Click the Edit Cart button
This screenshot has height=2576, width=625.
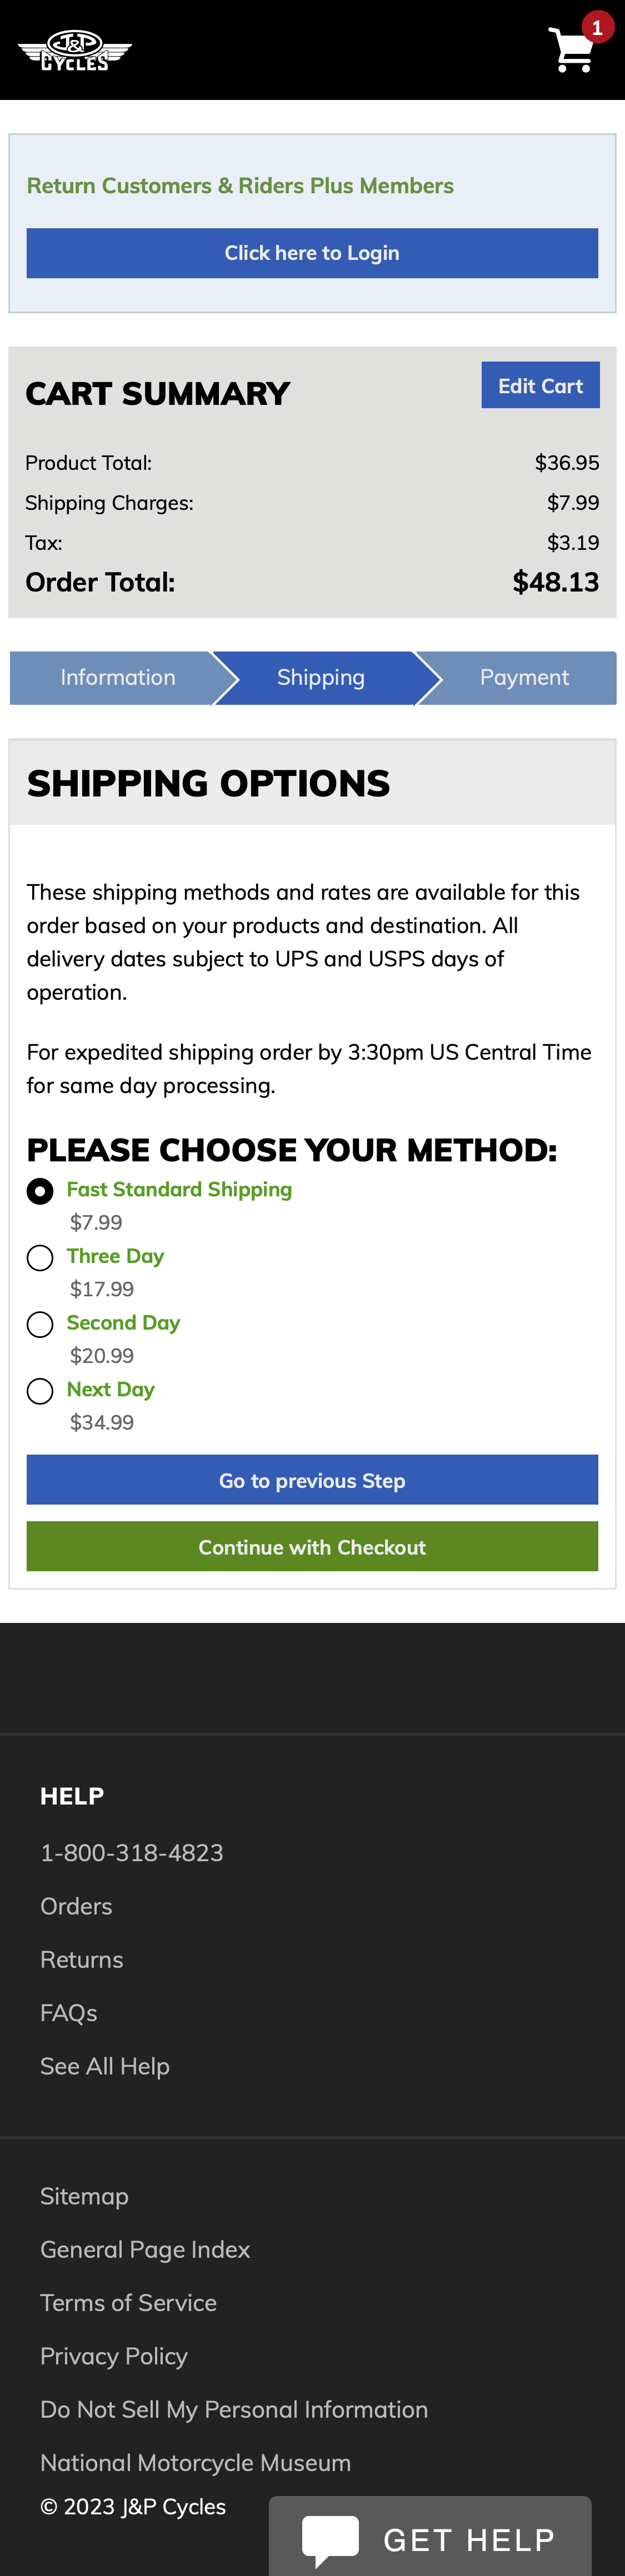pos(540,385)
